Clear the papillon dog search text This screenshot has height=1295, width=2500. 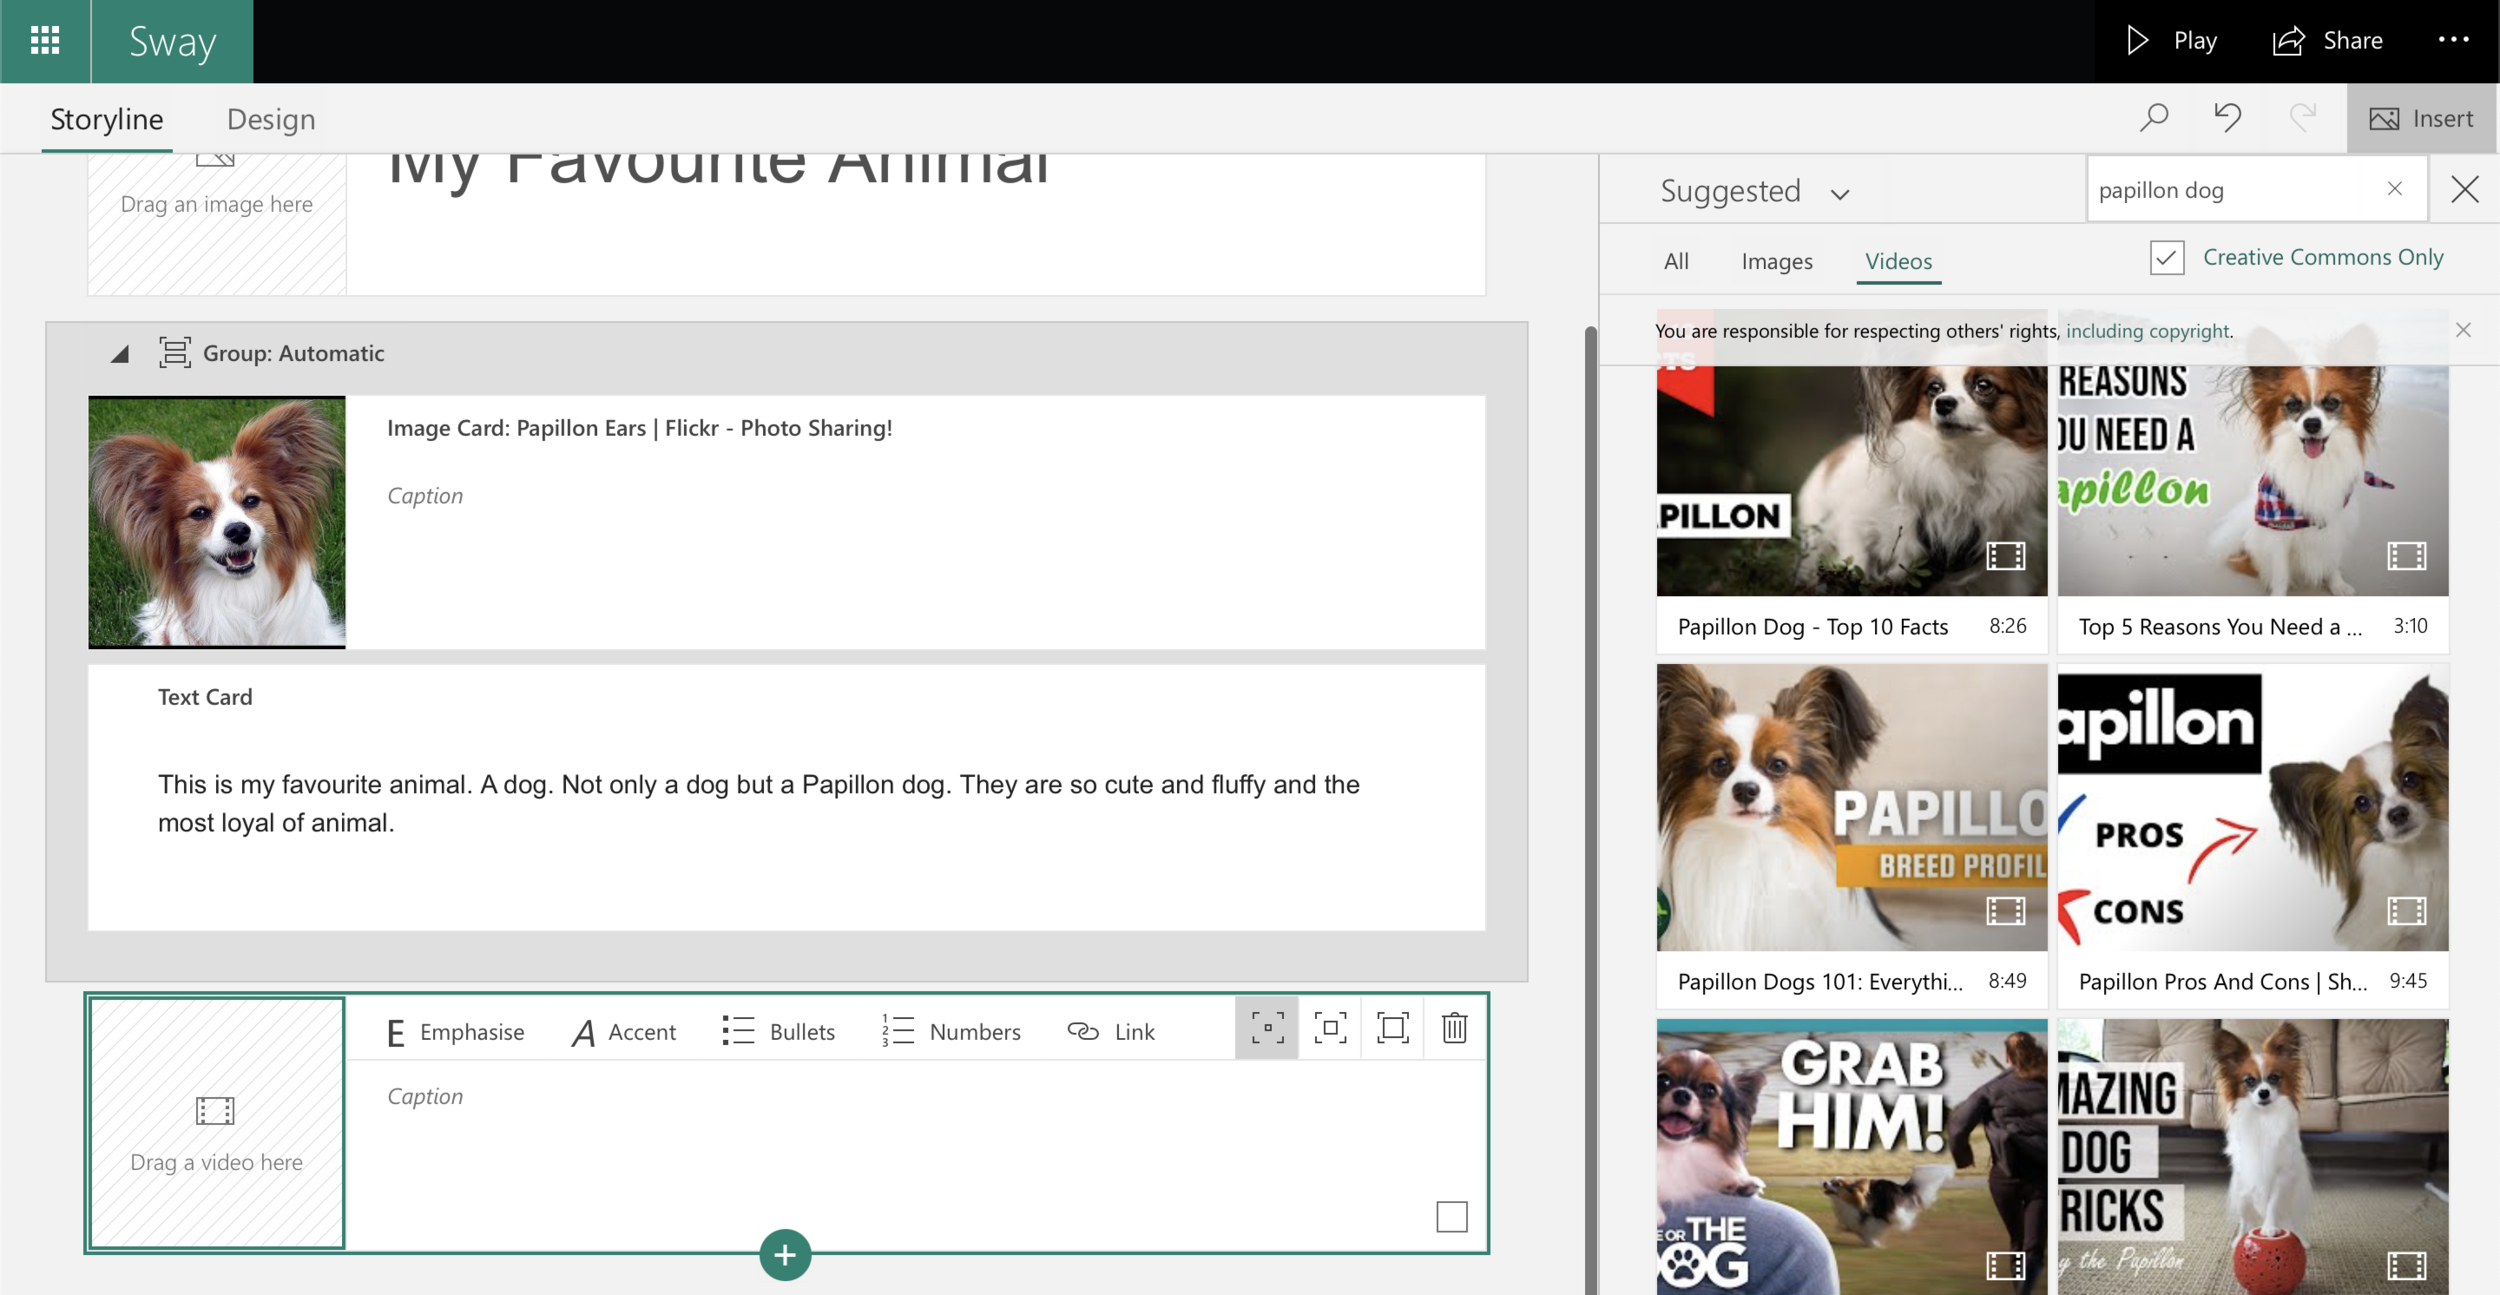[x=2394, y=189]
